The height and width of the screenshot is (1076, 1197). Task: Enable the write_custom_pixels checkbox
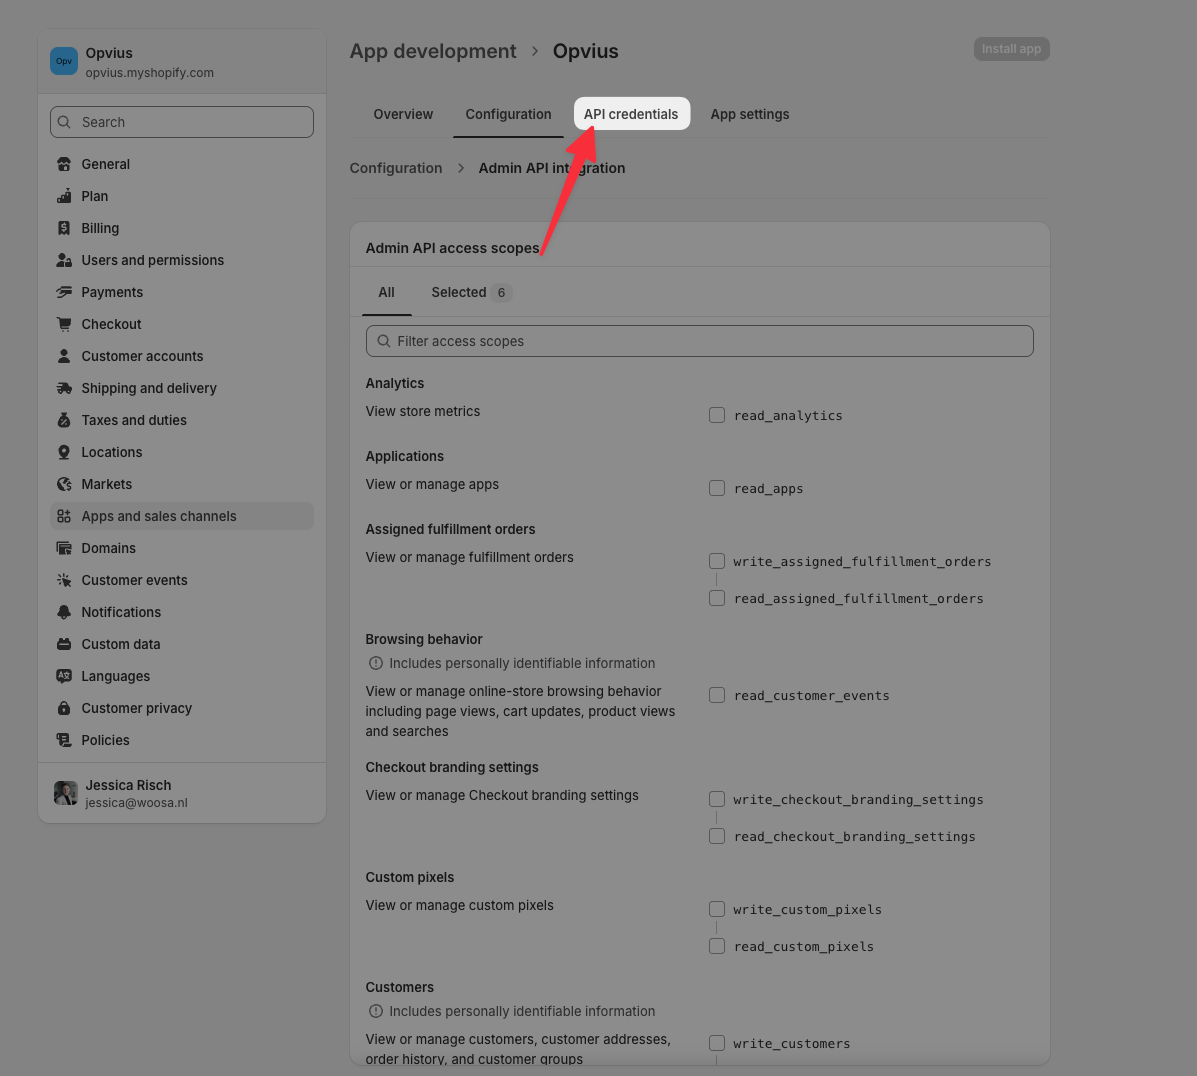717,910
